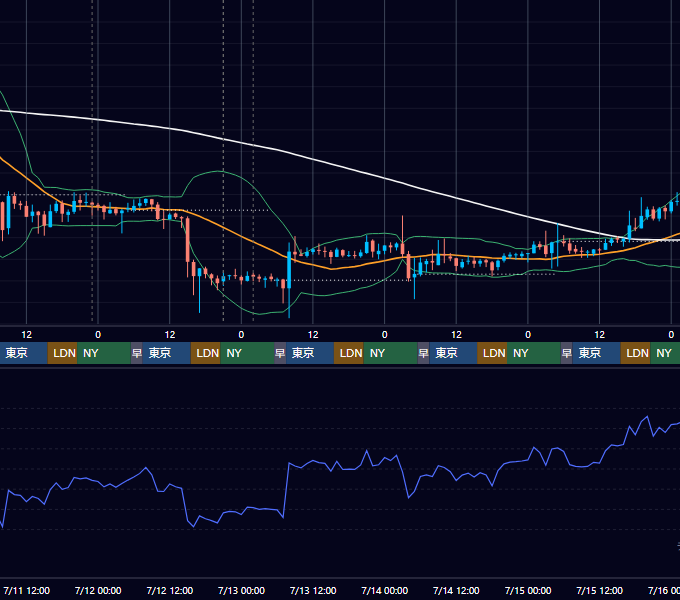Click the 7/14 00:00 date label
The image size is (680, 600).
coord(385,590)
